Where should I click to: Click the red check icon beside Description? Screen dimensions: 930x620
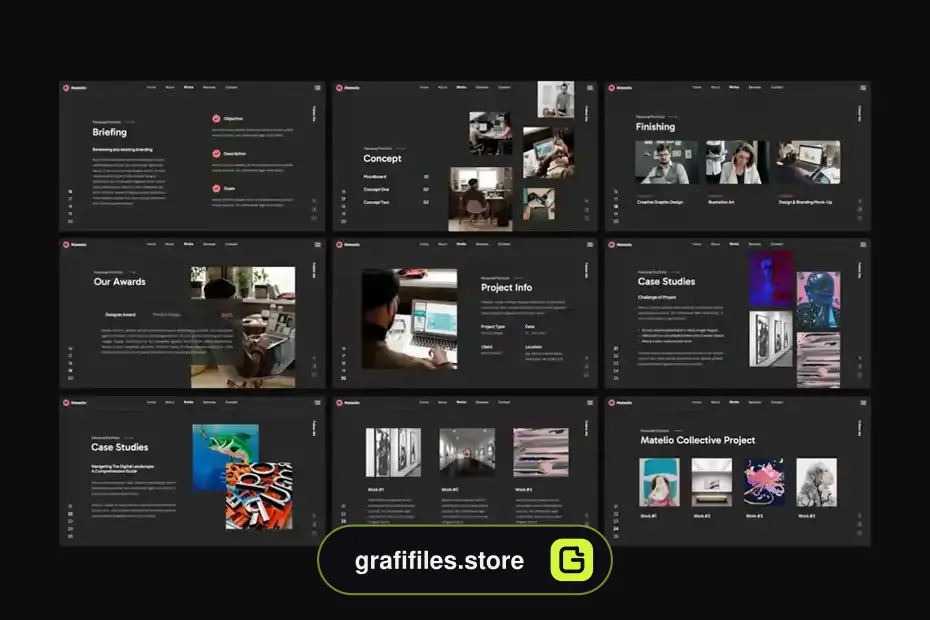pyautogui.click(x=216, y=154)
